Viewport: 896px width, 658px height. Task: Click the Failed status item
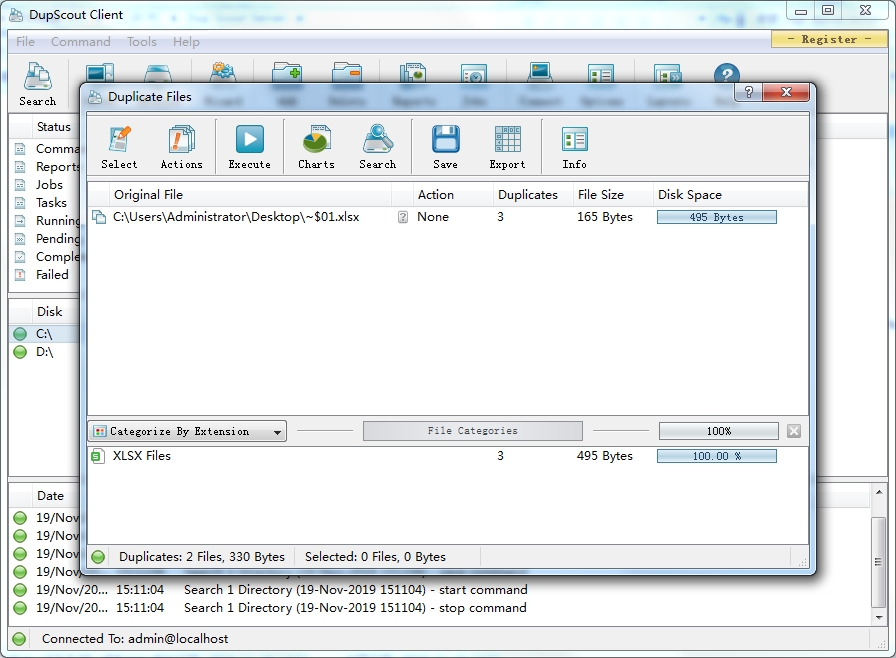(x=52, y=275)
